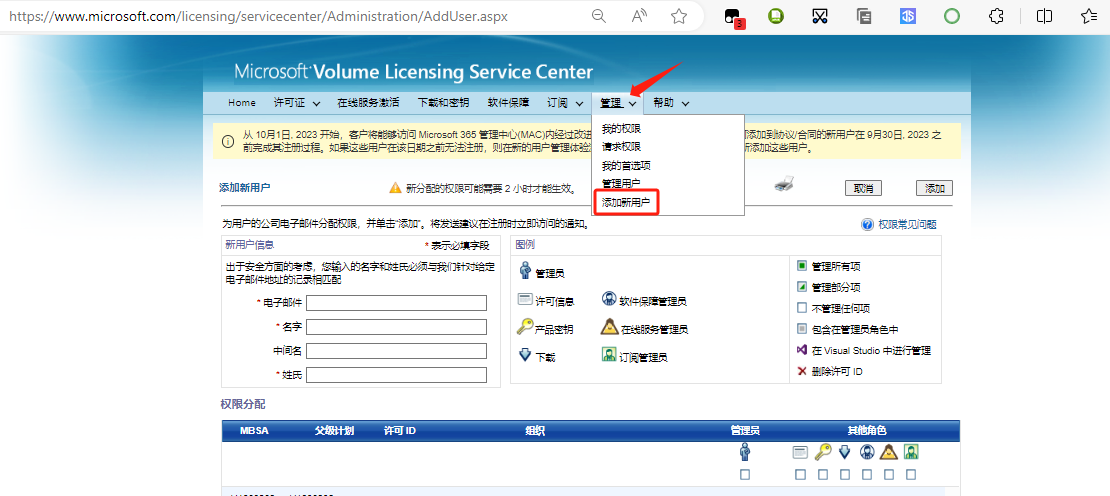Select 添加新用户 from the 管理 menu
1110x496 pixels.
coord(626,203)
